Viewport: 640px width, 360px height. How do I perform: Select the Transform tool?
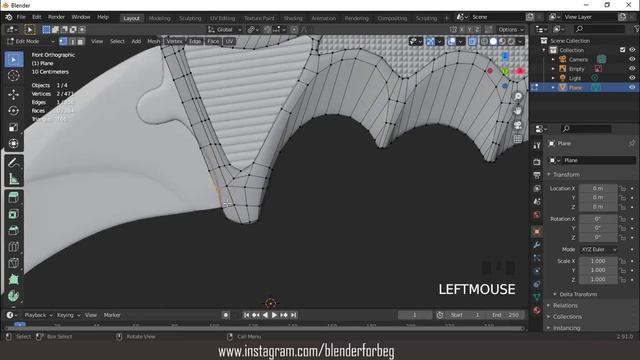(x=13, y=143)
